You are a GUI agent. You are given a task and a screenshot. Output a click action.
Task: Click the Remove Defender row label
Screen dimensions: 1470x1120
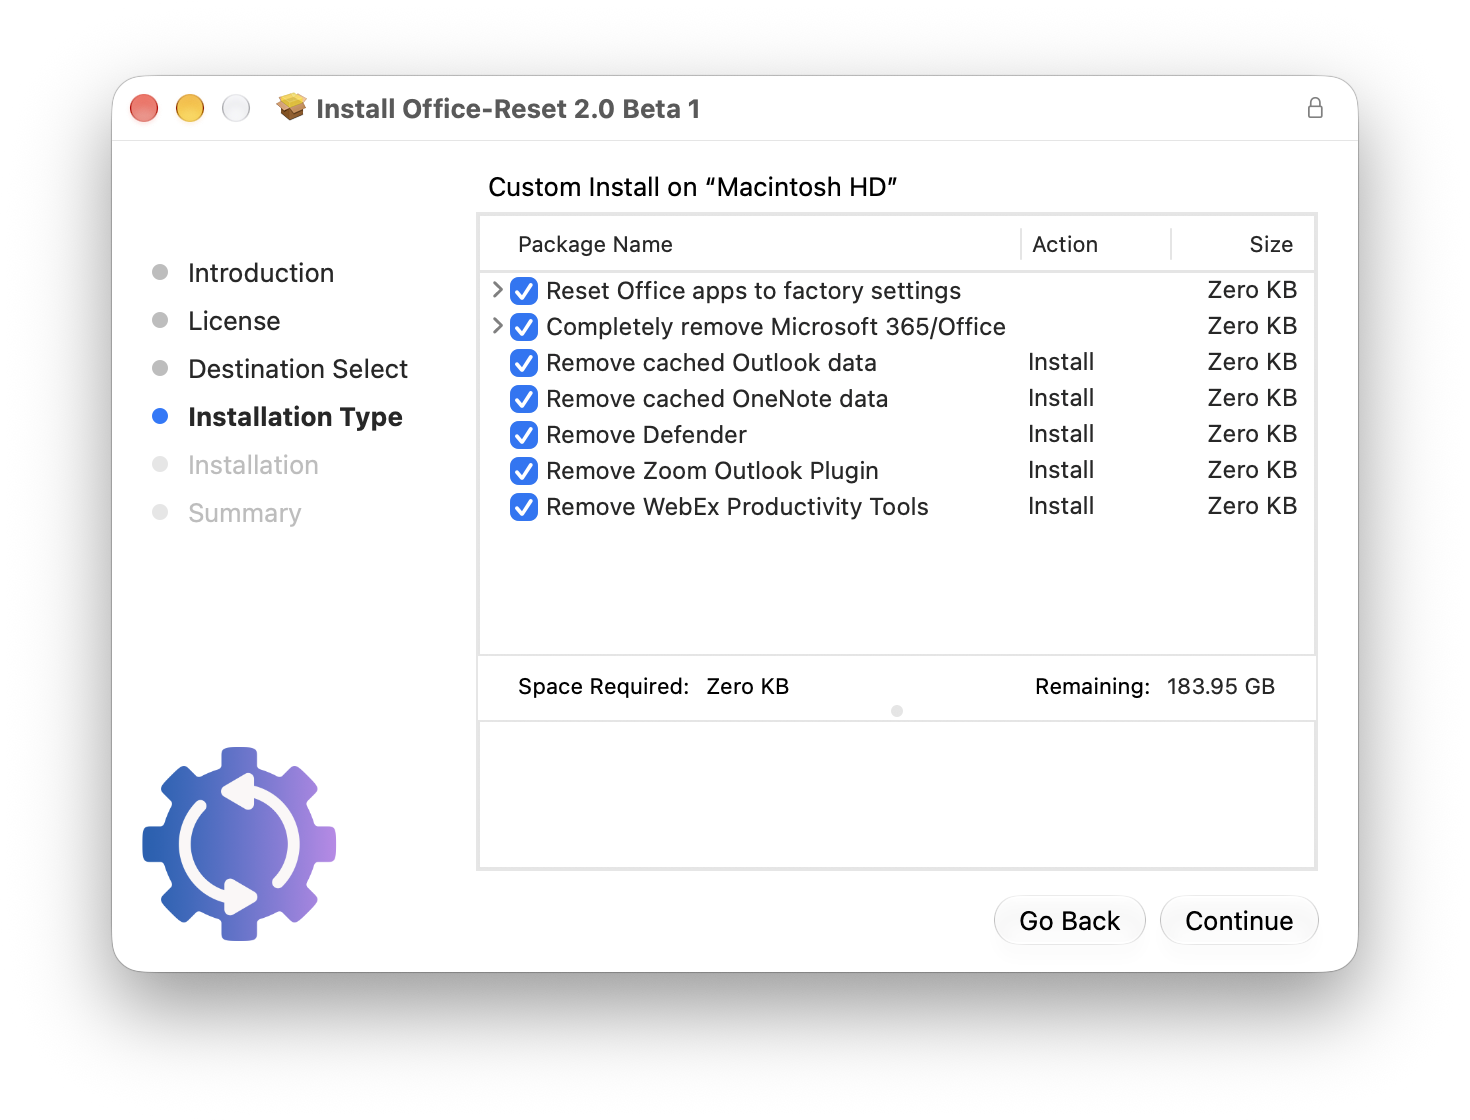(x=646, y=435)
